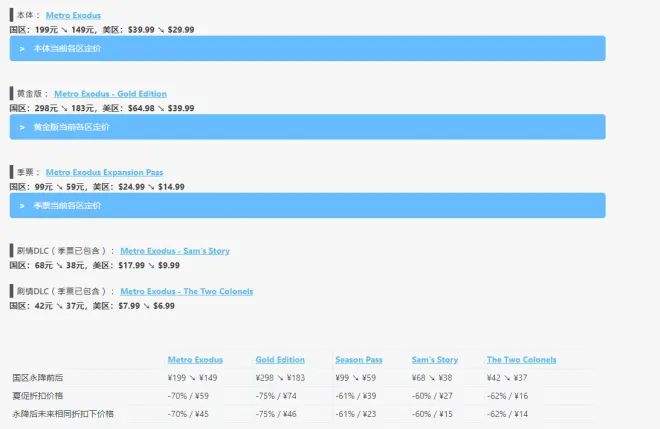
Task: Click the -70% / ¥45 cell
Action: (188, 414)
